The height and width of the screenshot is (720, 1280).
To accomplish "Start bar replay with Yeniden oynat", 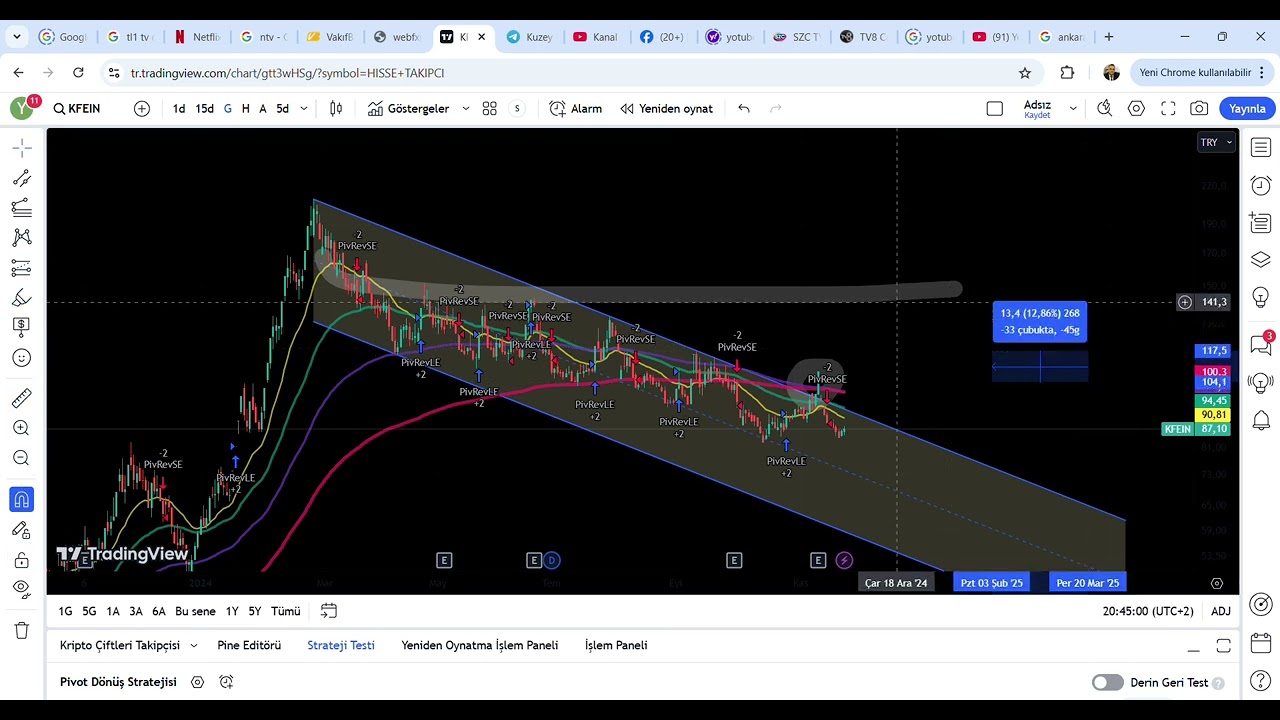I will coord(666,109).
